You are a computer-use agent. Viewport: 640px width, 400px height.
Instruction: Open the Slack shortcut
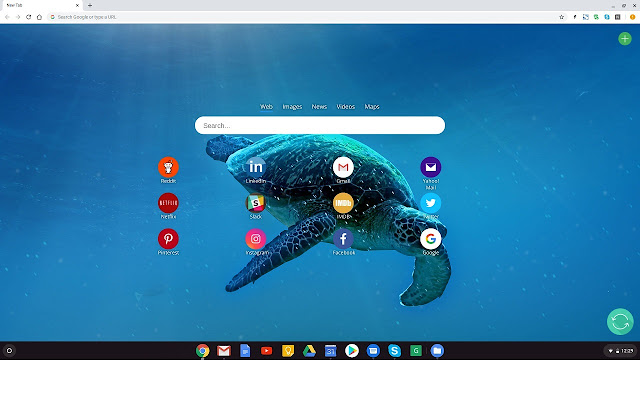pyautogui.click(x=256, y=203)
